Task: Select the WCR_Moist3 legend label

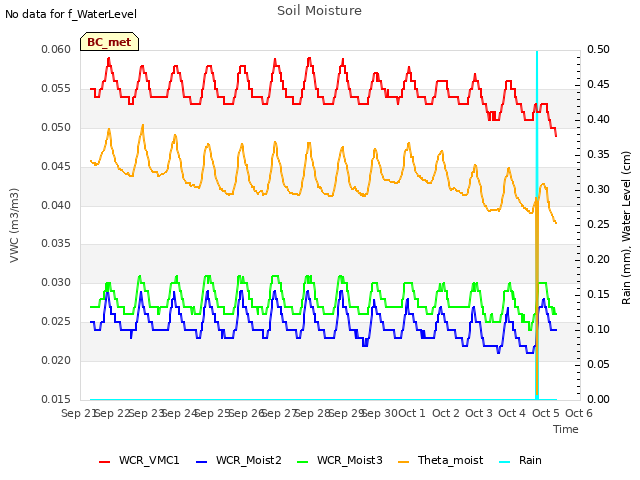Action: 350,460
